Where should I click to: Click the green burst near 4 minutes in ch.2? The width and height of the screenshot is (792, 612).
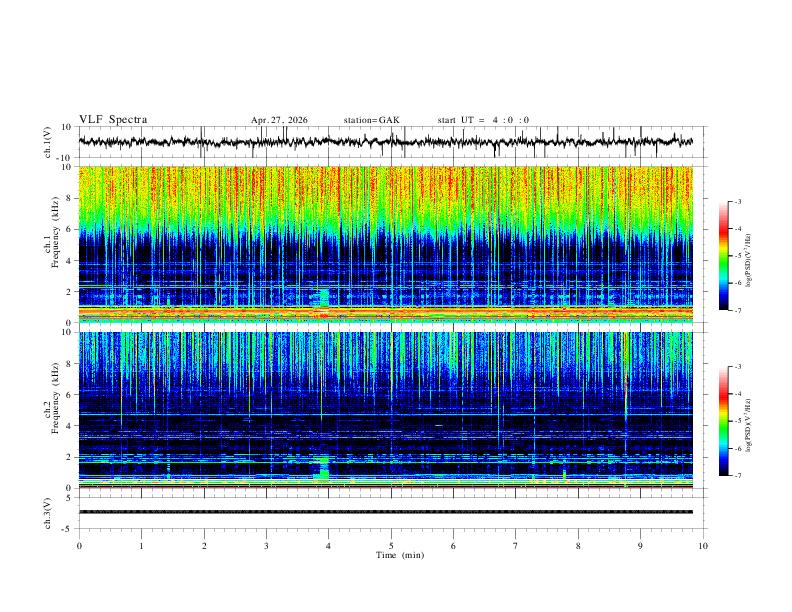coord(324,468)
